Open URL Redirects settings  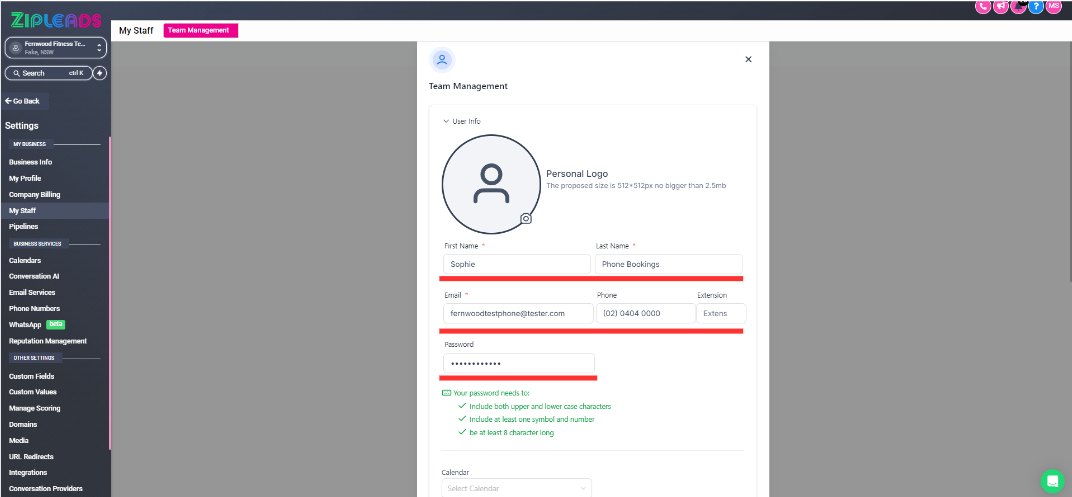[31, 457]
